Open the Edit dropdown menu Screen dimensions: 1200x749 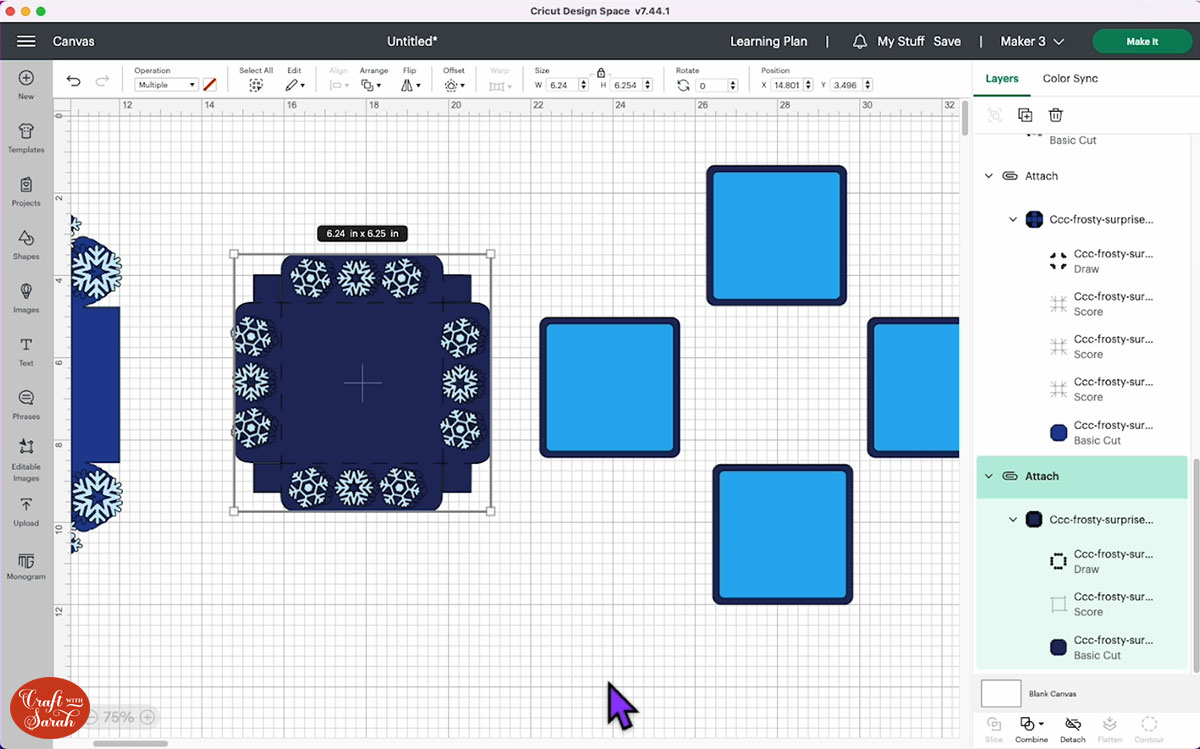pyautogui.click(x=295, y=85)
